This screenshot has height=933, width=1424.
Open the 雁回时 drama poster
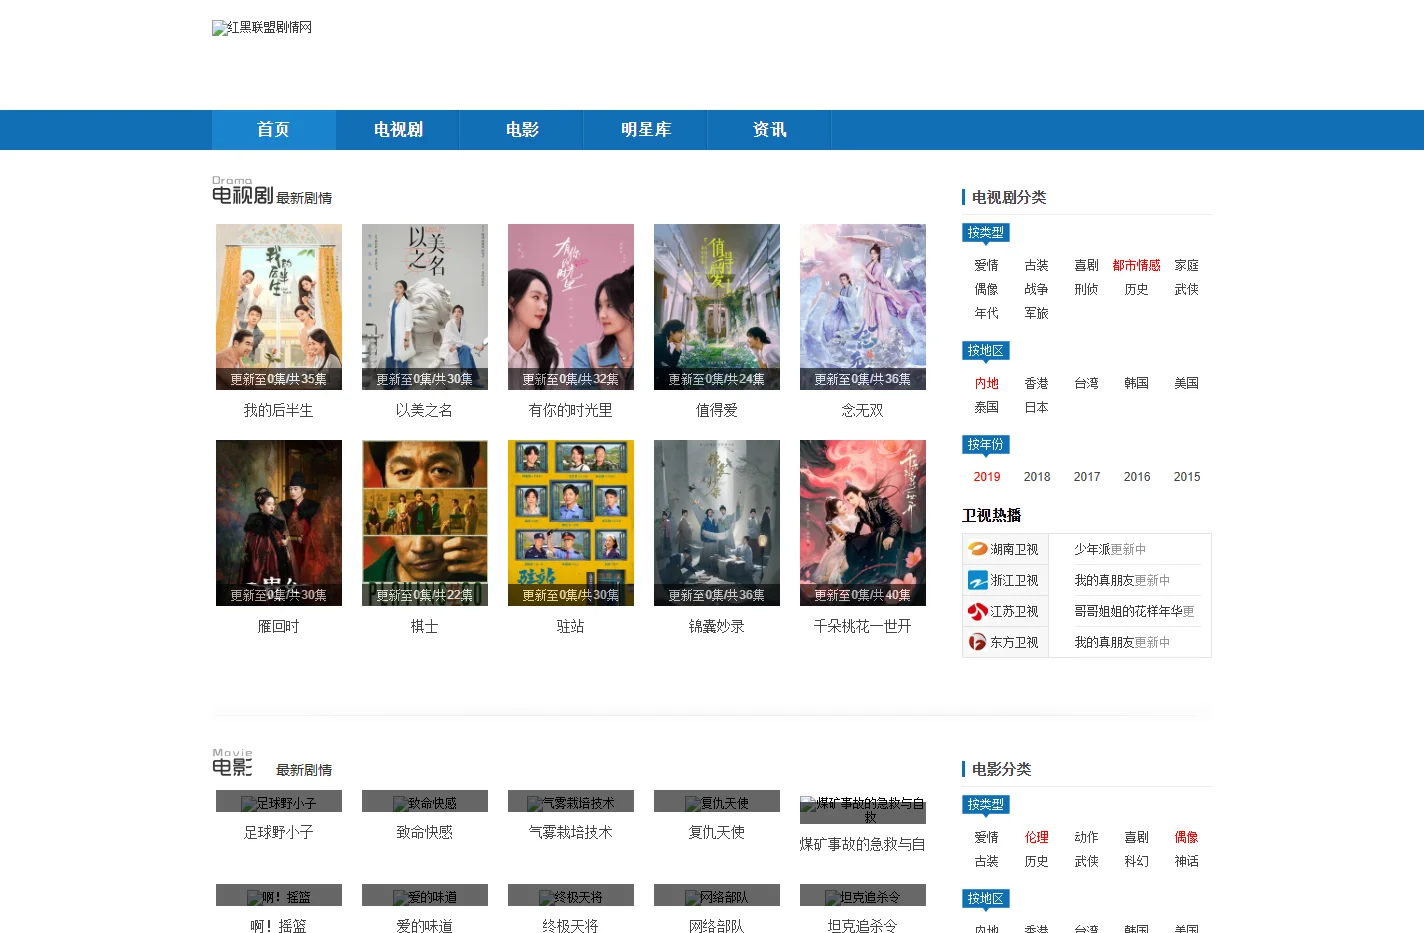coord(279,523)
